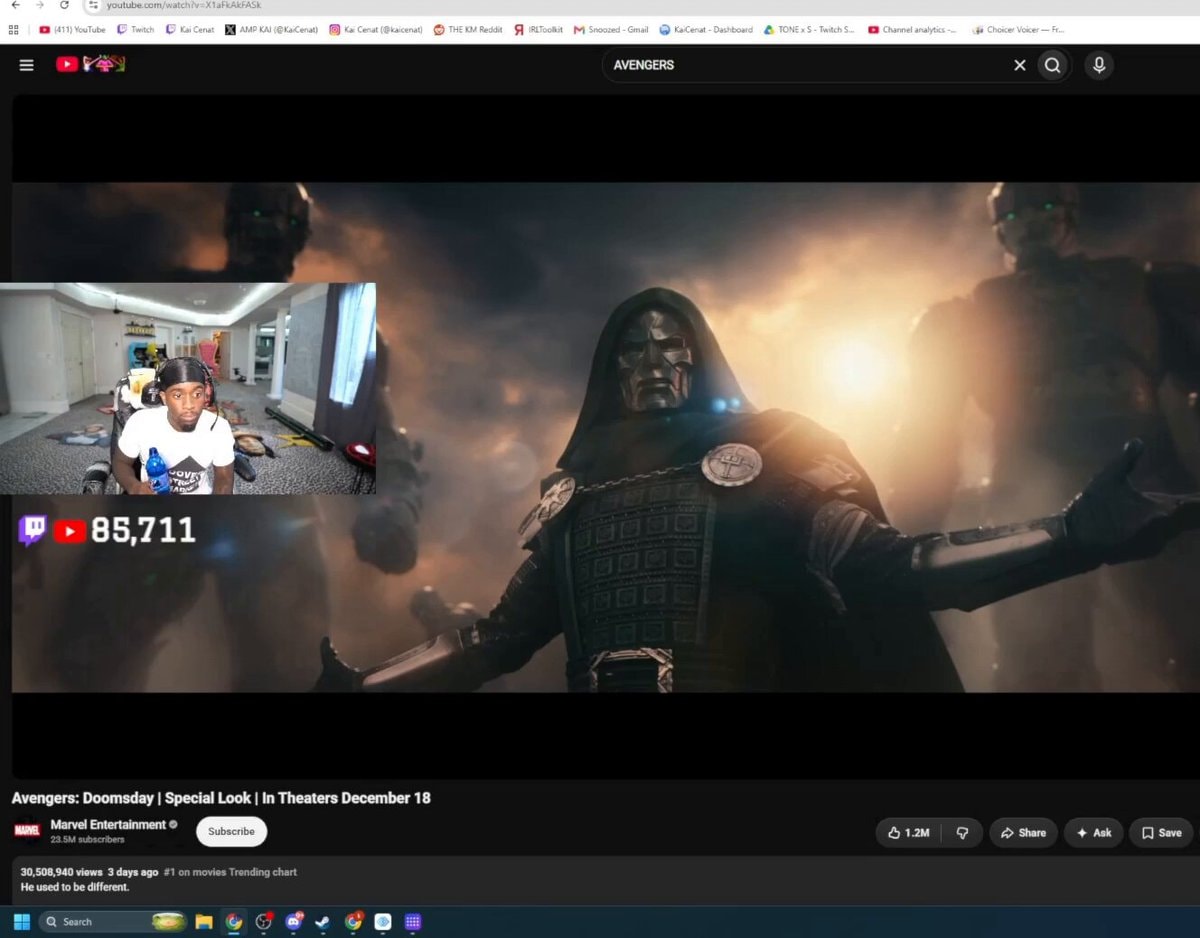
Task: Open the Windows Start menu
Action: click(x=21, y=921)
